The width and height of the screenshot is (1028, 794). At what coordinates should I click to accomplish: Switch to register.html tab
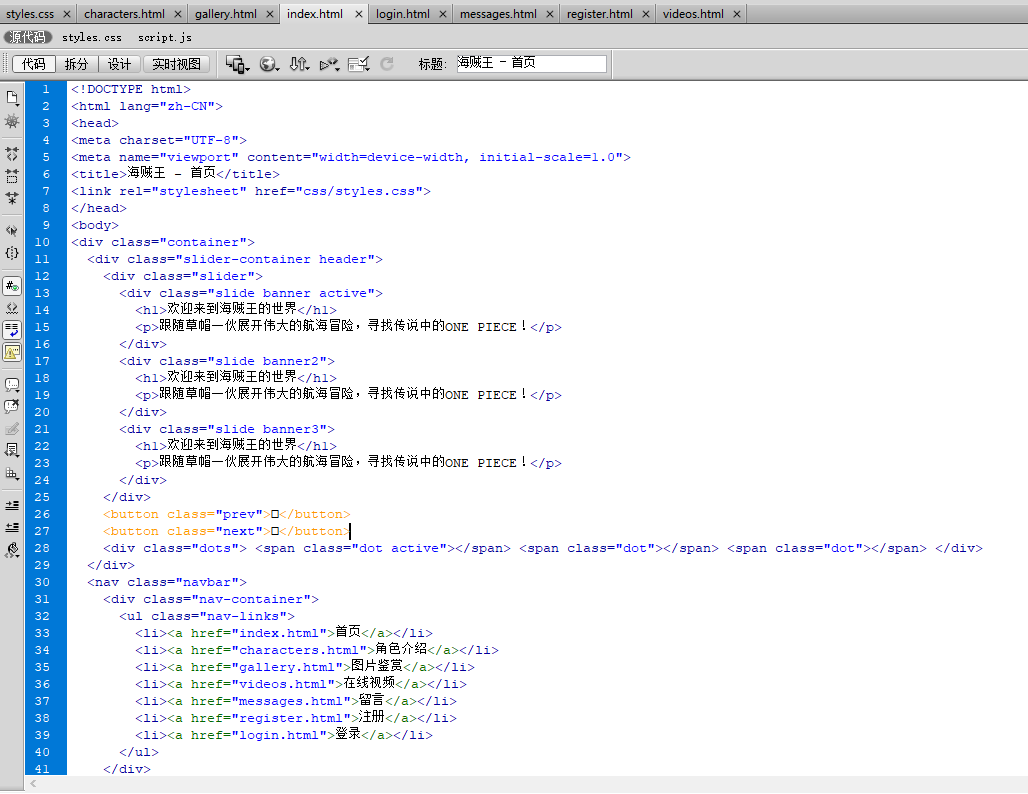tap(600, 14)
